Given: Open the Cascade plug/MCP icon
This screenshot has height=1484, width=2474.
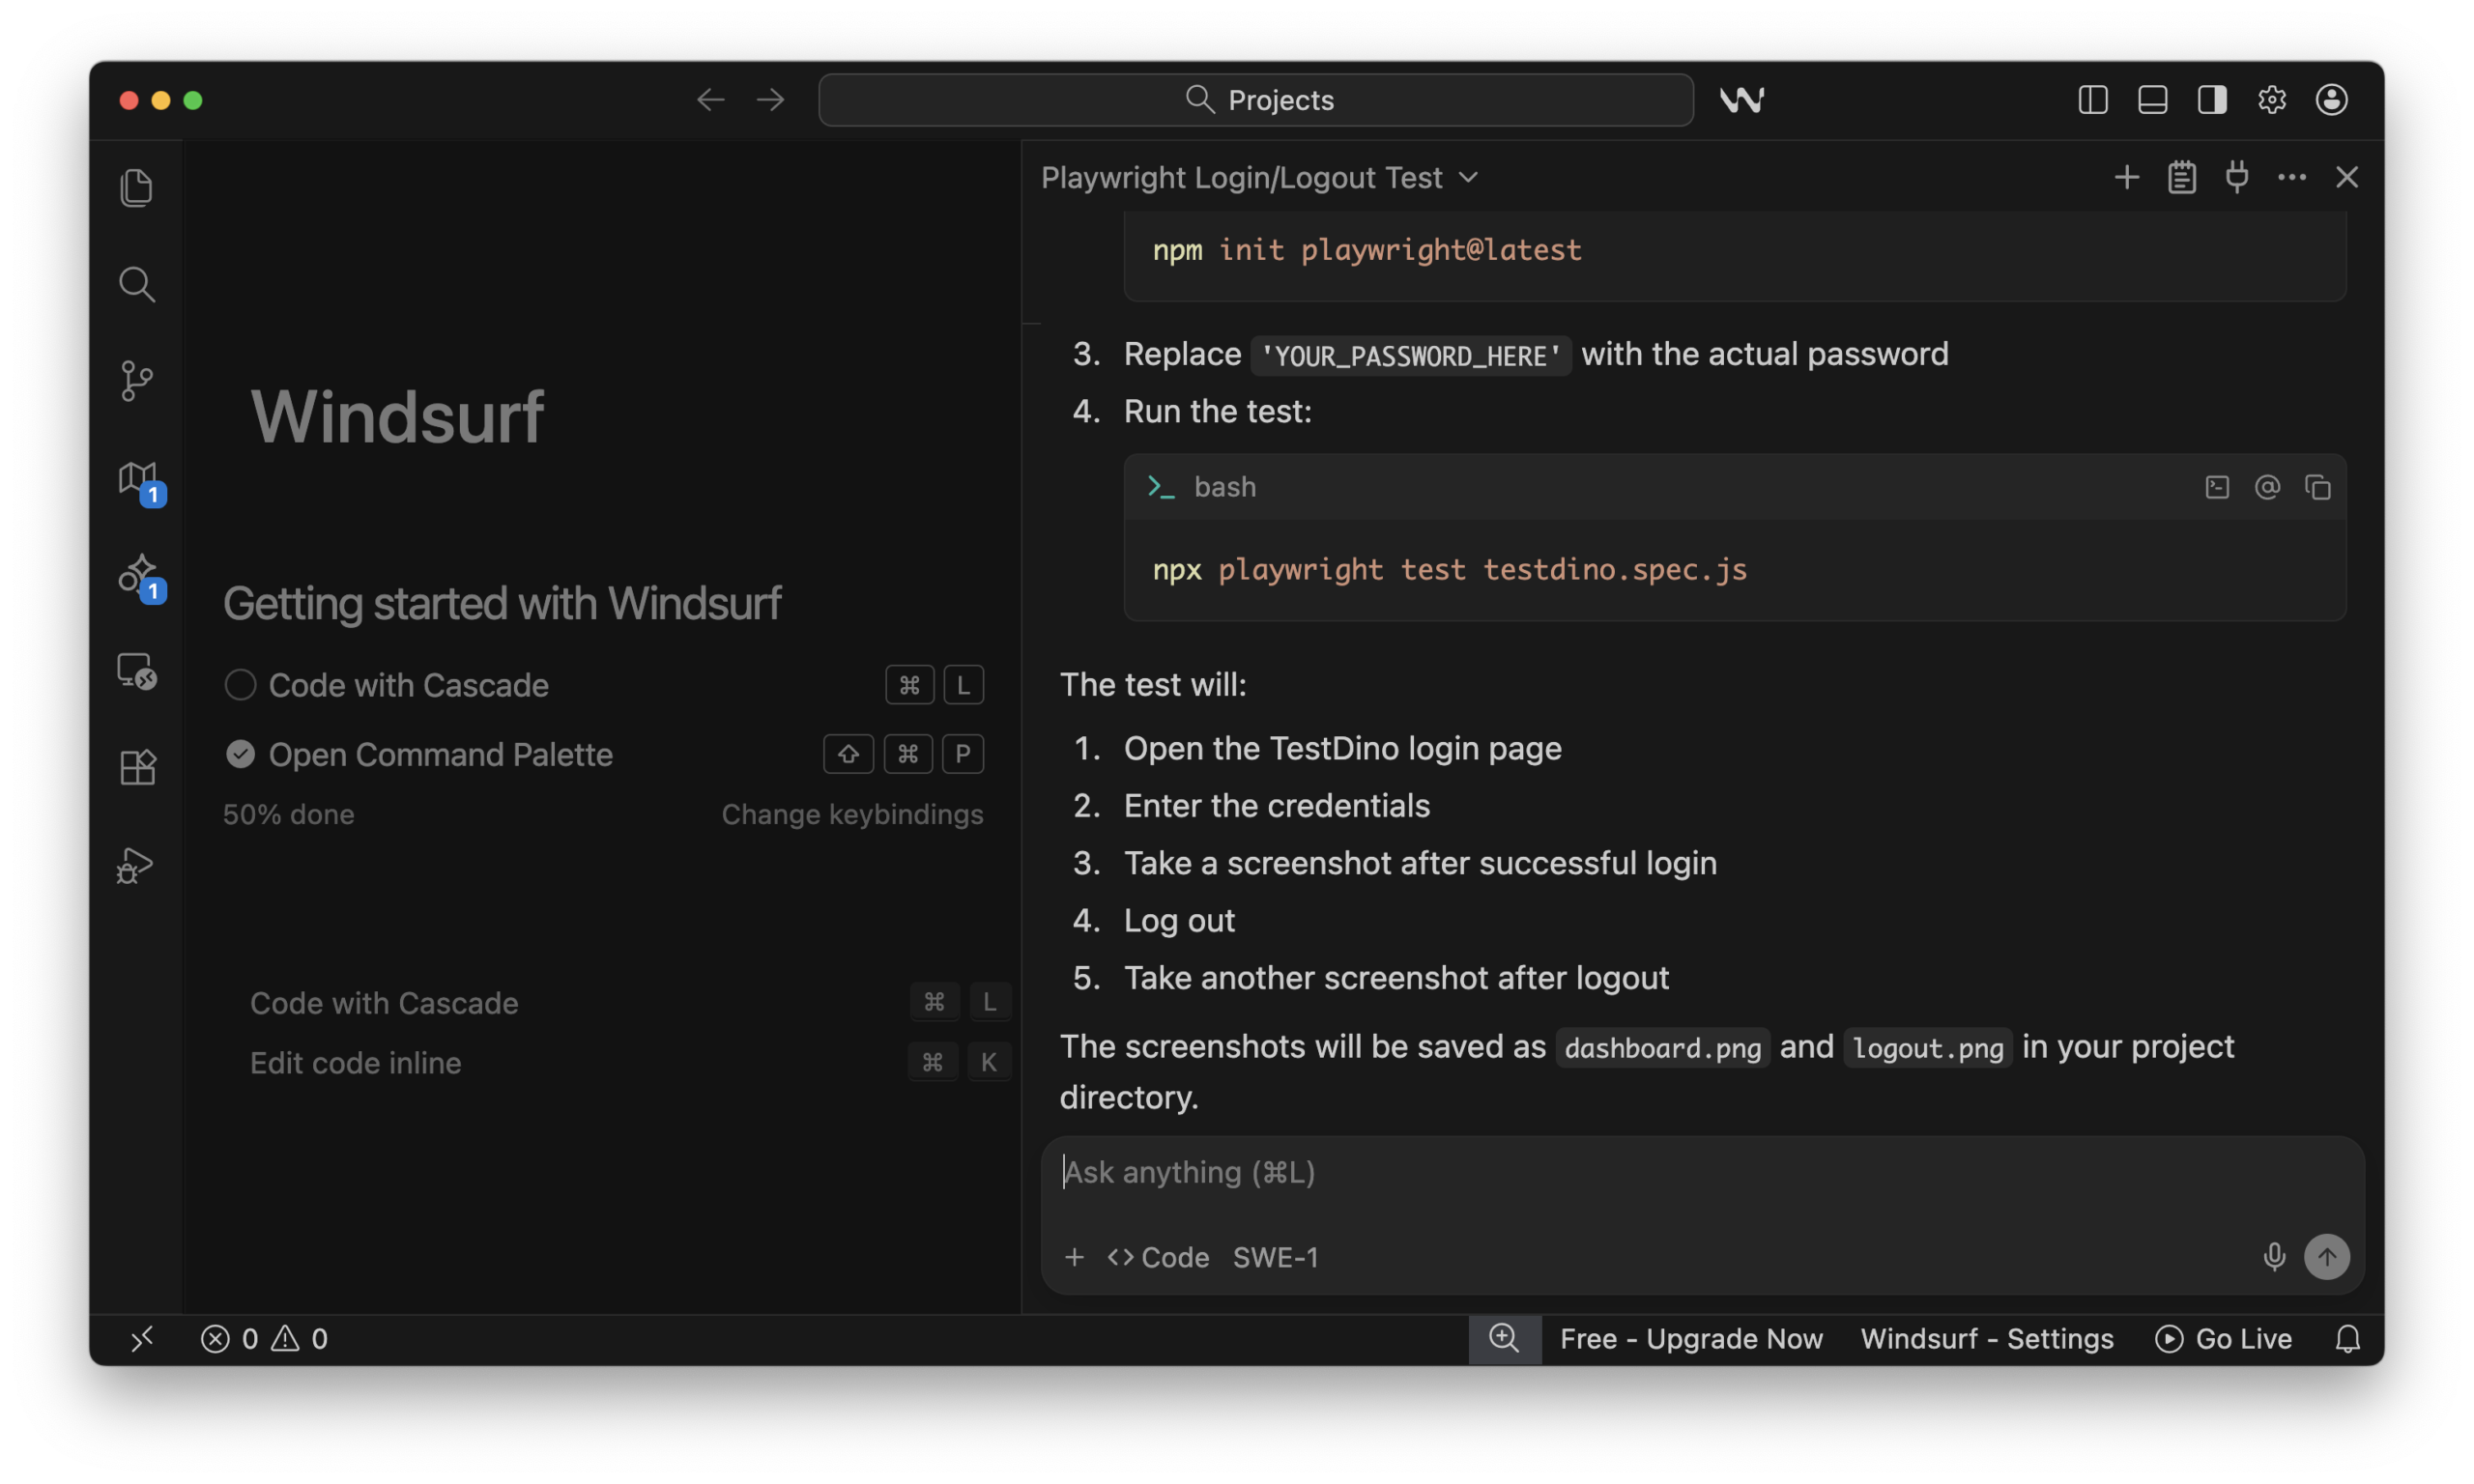Looking at the screenshot, I should (x=2237, y=177).
